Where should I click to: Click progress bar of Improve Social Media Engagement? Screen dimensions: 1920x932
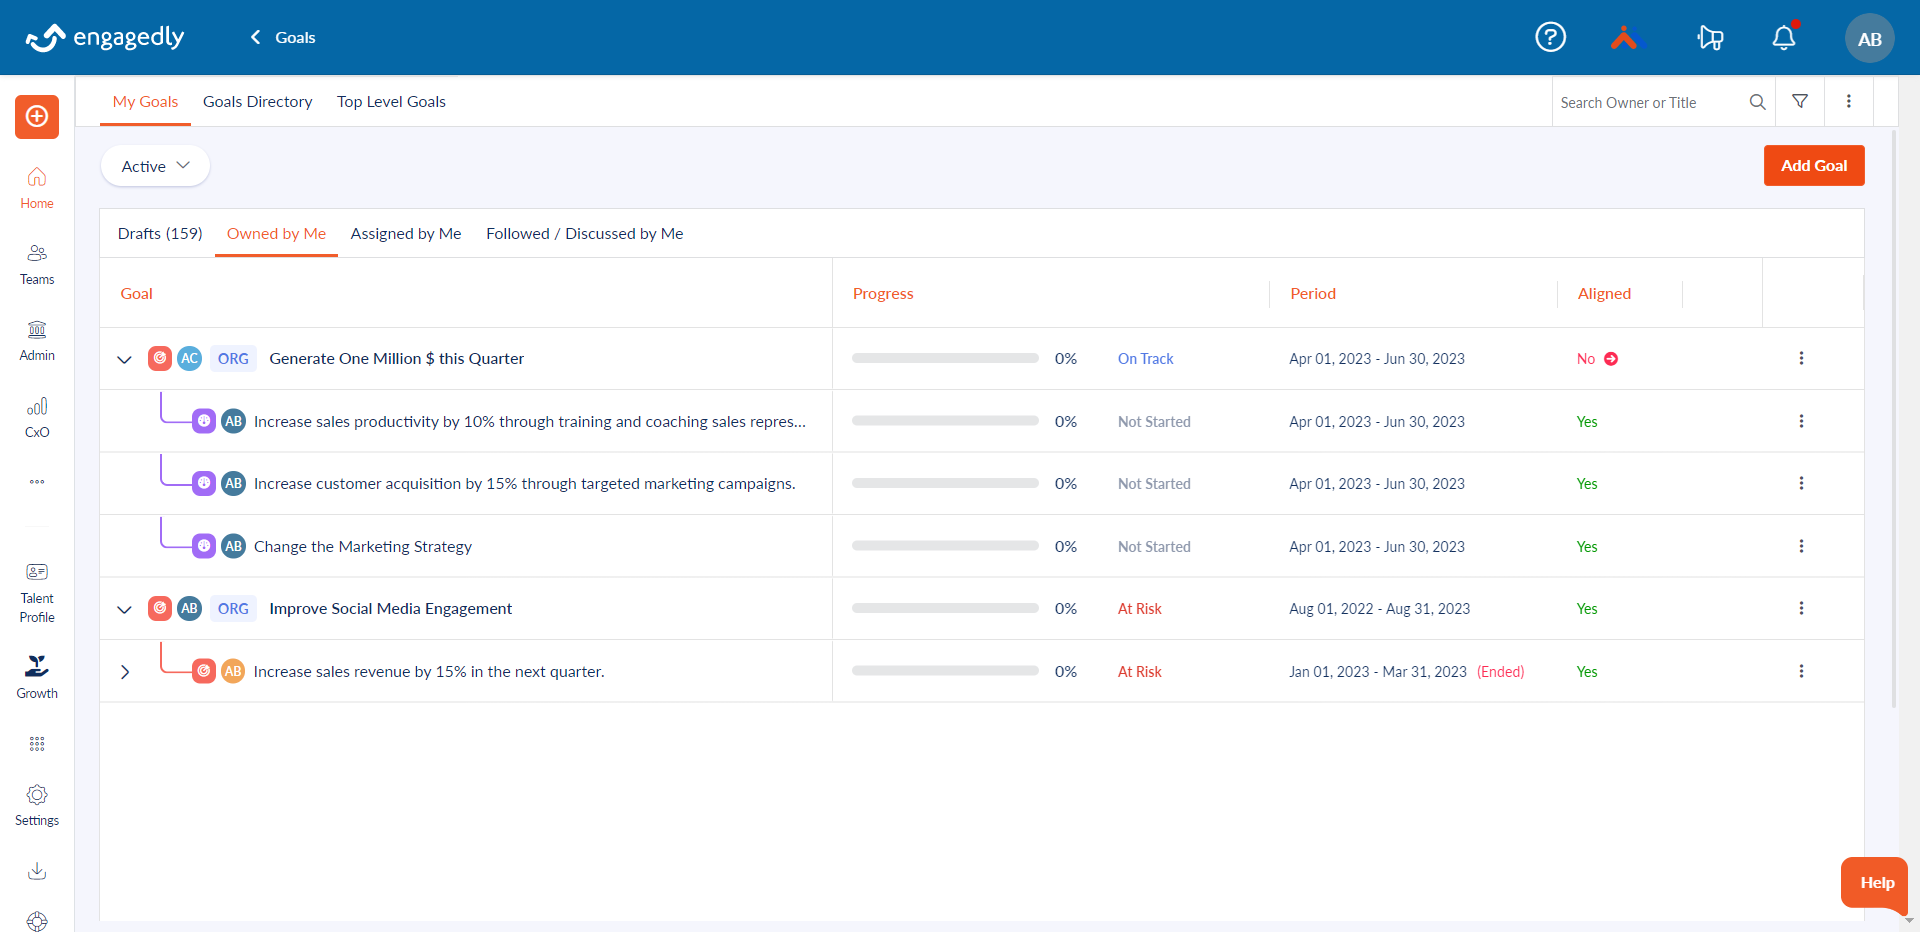pos(945,608)
